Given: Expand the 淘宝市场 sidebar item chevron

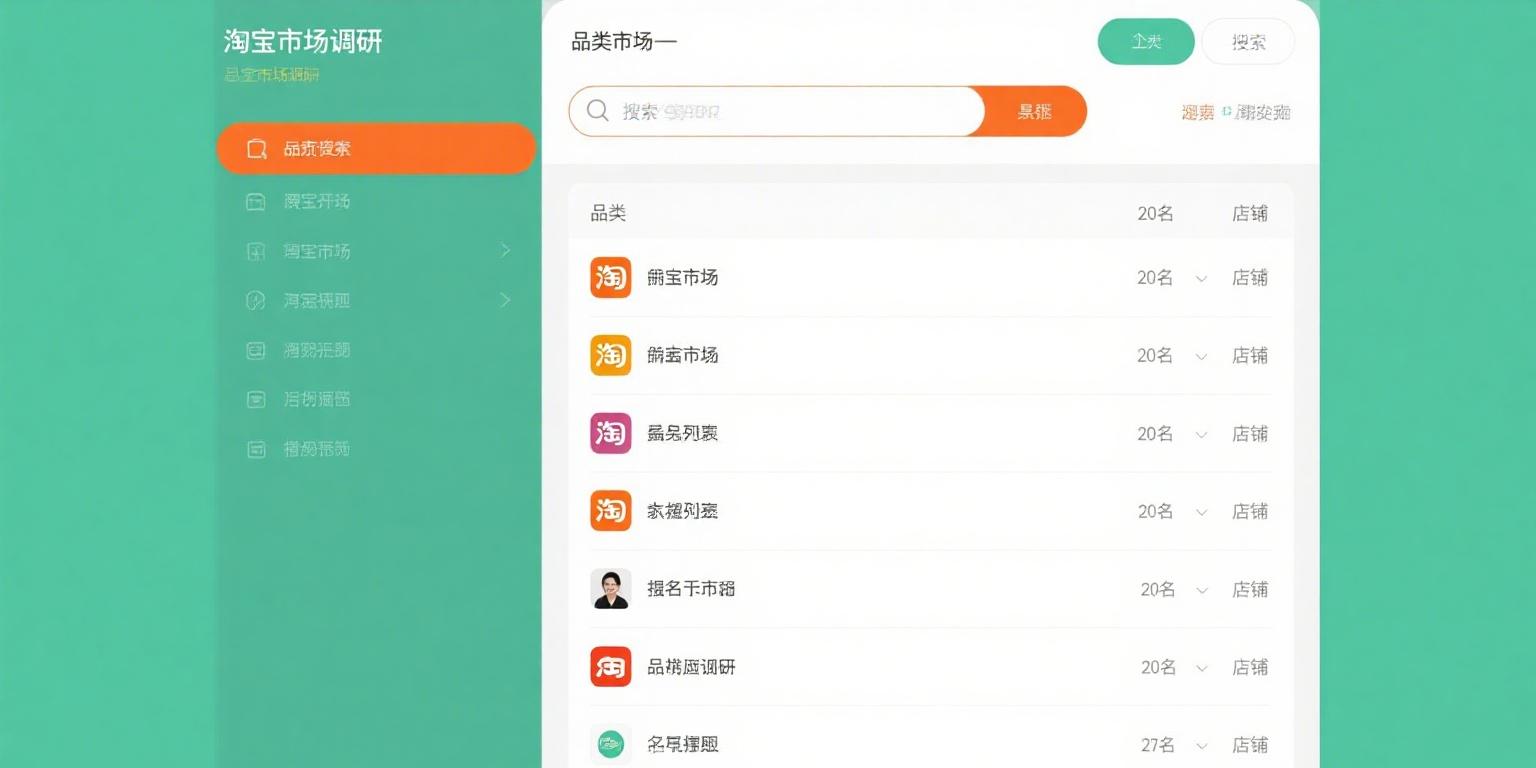Looking at the screenshot, I should pyautogui.click(x=505, y=250).
